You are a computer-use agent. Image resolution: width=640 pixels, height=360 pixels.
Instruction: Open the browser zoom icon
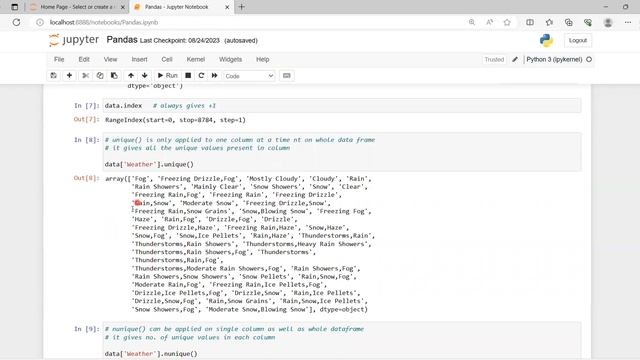[x=471, y=22]
